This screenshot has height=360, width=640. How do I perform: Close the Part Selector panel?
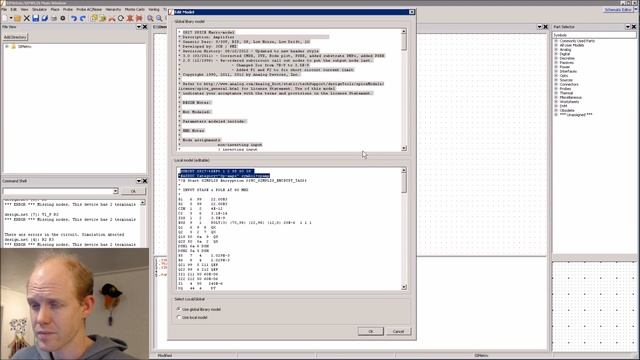[x=634, y=27]
